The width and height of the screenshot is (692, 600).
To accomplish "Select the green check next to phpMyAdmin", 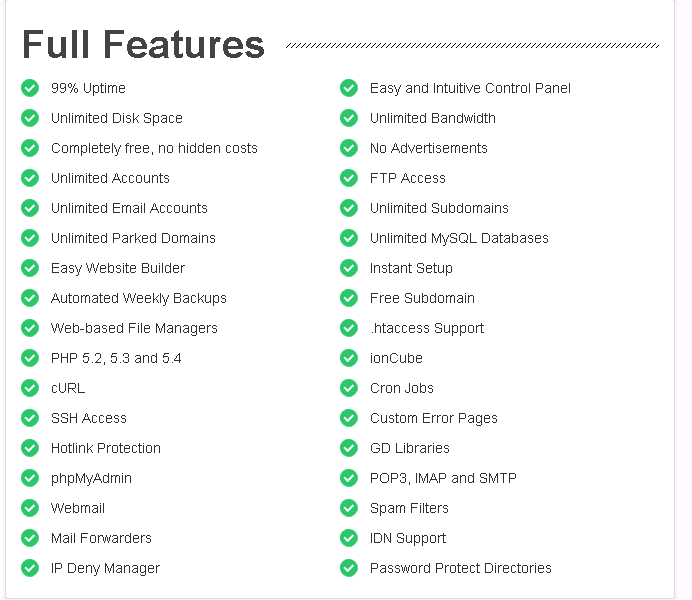I will point(30,478).
